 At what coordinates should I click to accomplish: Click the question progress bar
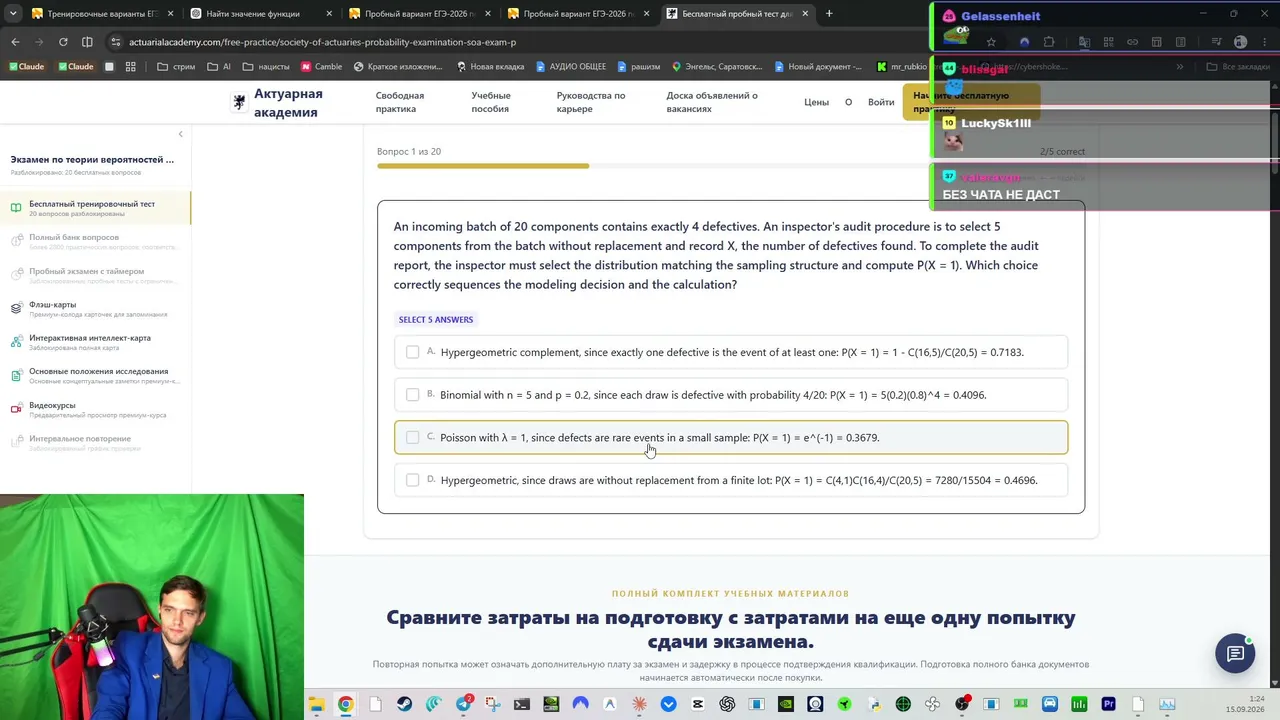pyautogui.click(x=731, y=166)
